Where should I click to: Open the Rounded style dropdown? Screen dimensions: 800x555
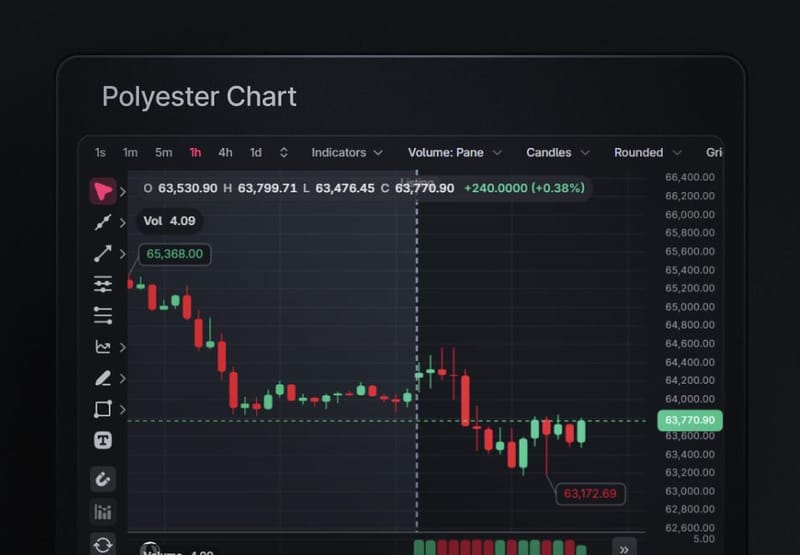[x=647, y=153]
